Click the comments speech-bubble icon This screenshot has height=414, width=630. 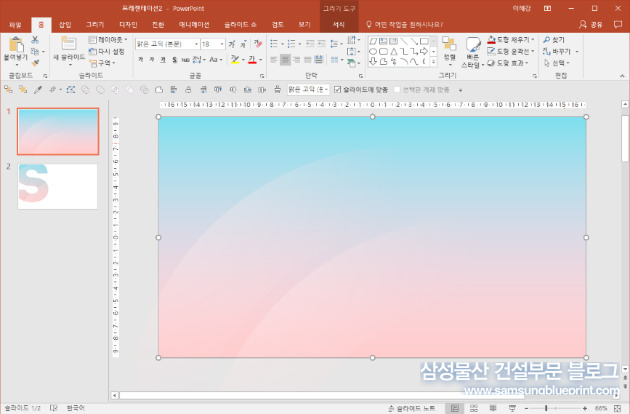618,25
